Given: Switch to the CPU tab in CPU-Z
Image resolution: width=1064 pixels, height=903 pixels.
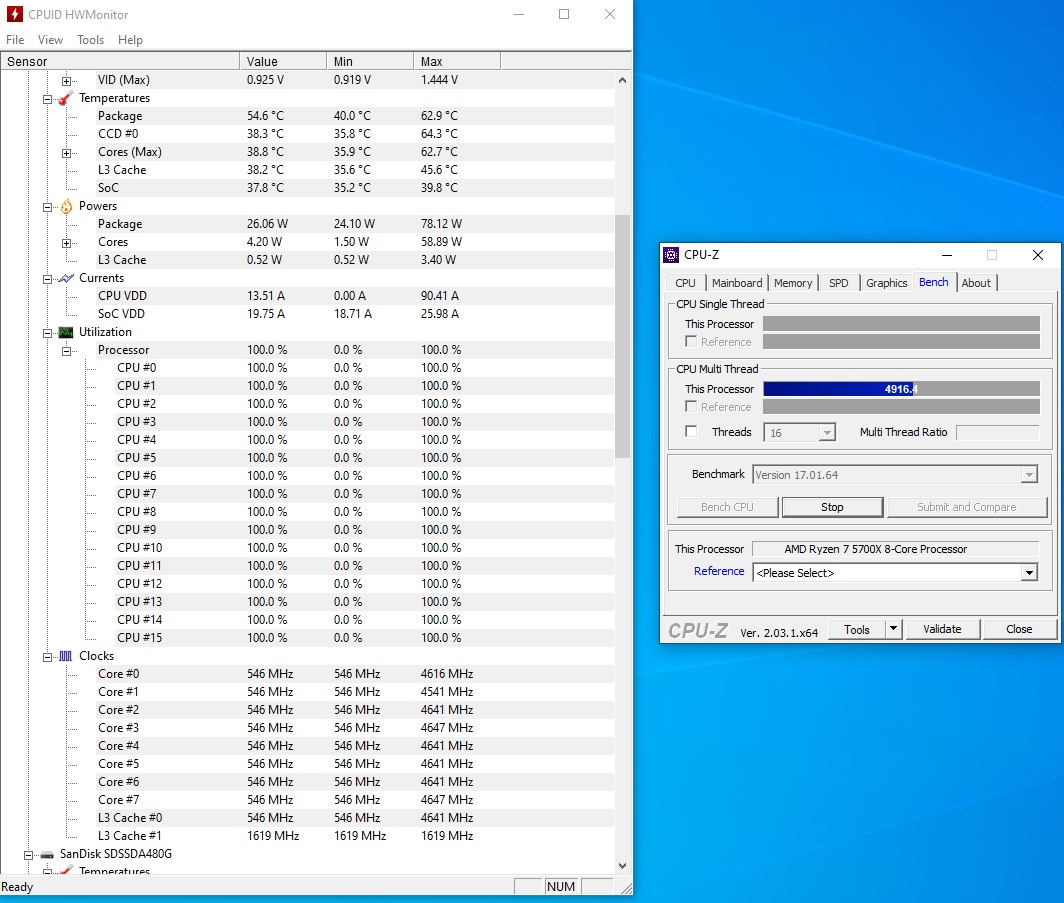Looking at the screenshot, I should point(685,283).
